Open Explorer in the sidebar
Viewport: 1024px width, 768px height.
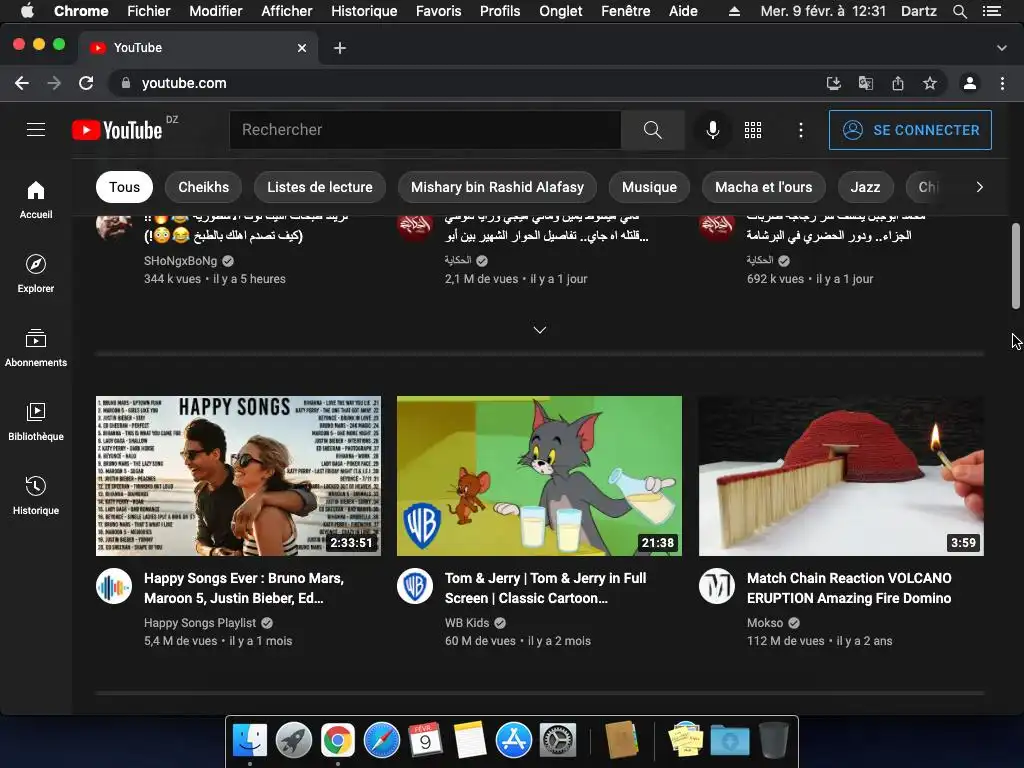click(x=36, y=273)
